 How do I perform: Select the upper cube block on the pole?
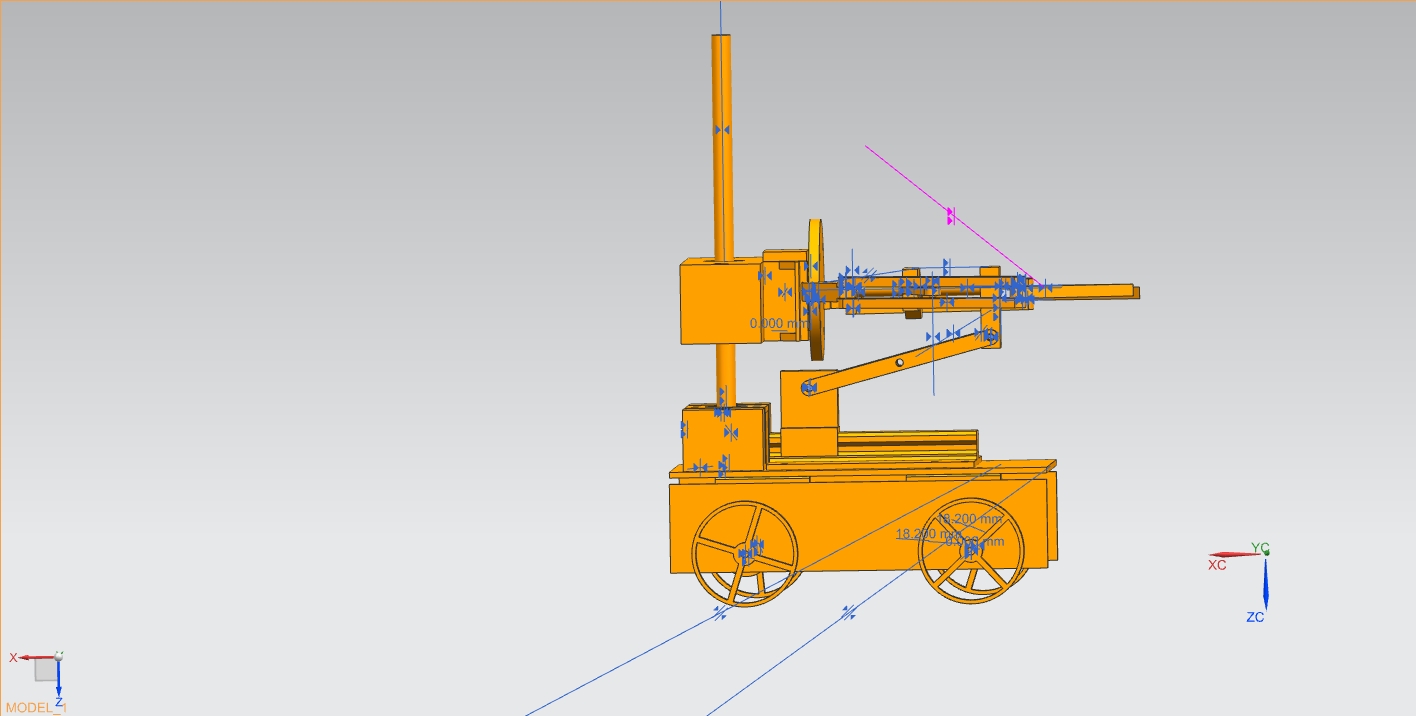click(x=720, y=301)
